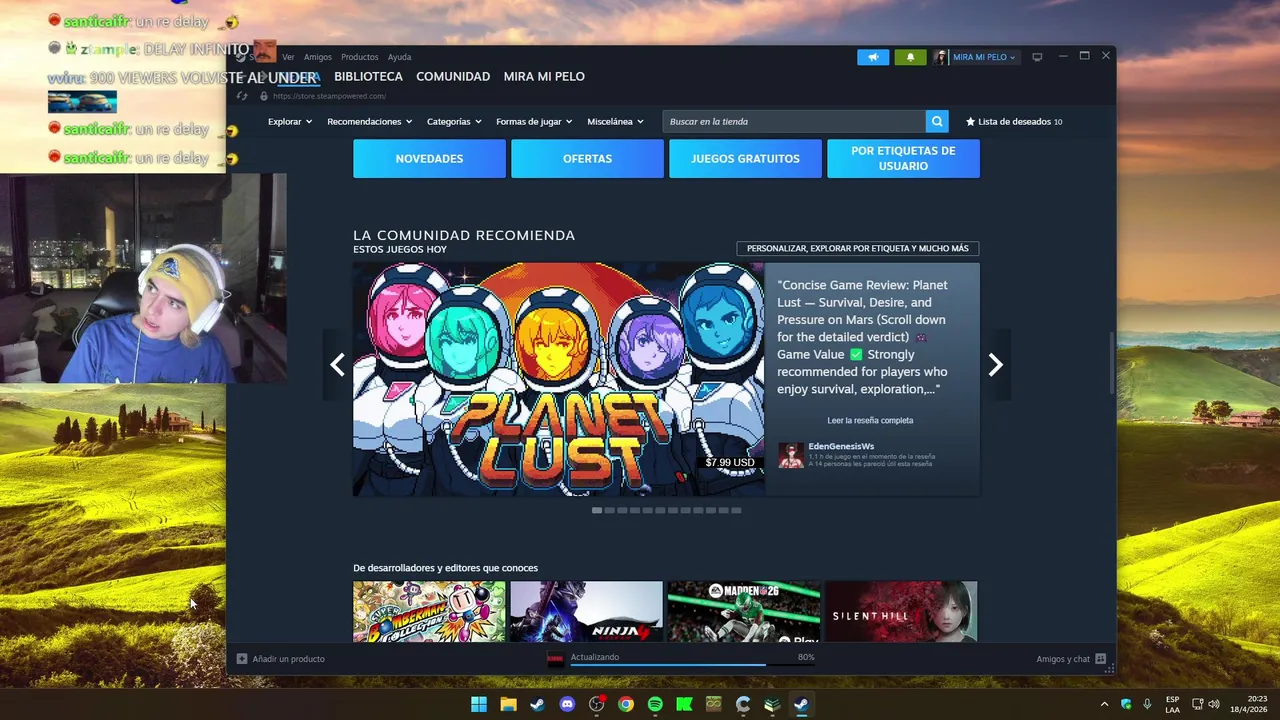Open Discord from the taskbar
Viewport: 1280px width, 720px height.
pyautogui.click(x=567, y=704)
